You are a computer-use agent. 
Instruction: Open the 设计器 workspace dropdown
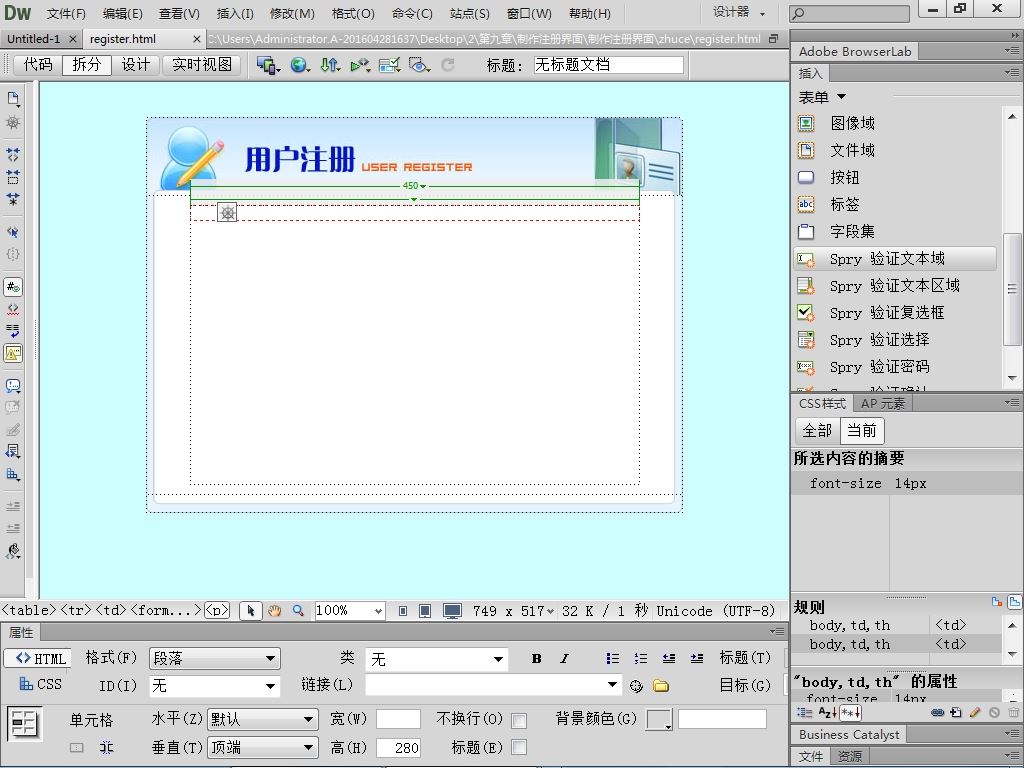point(739,12)
